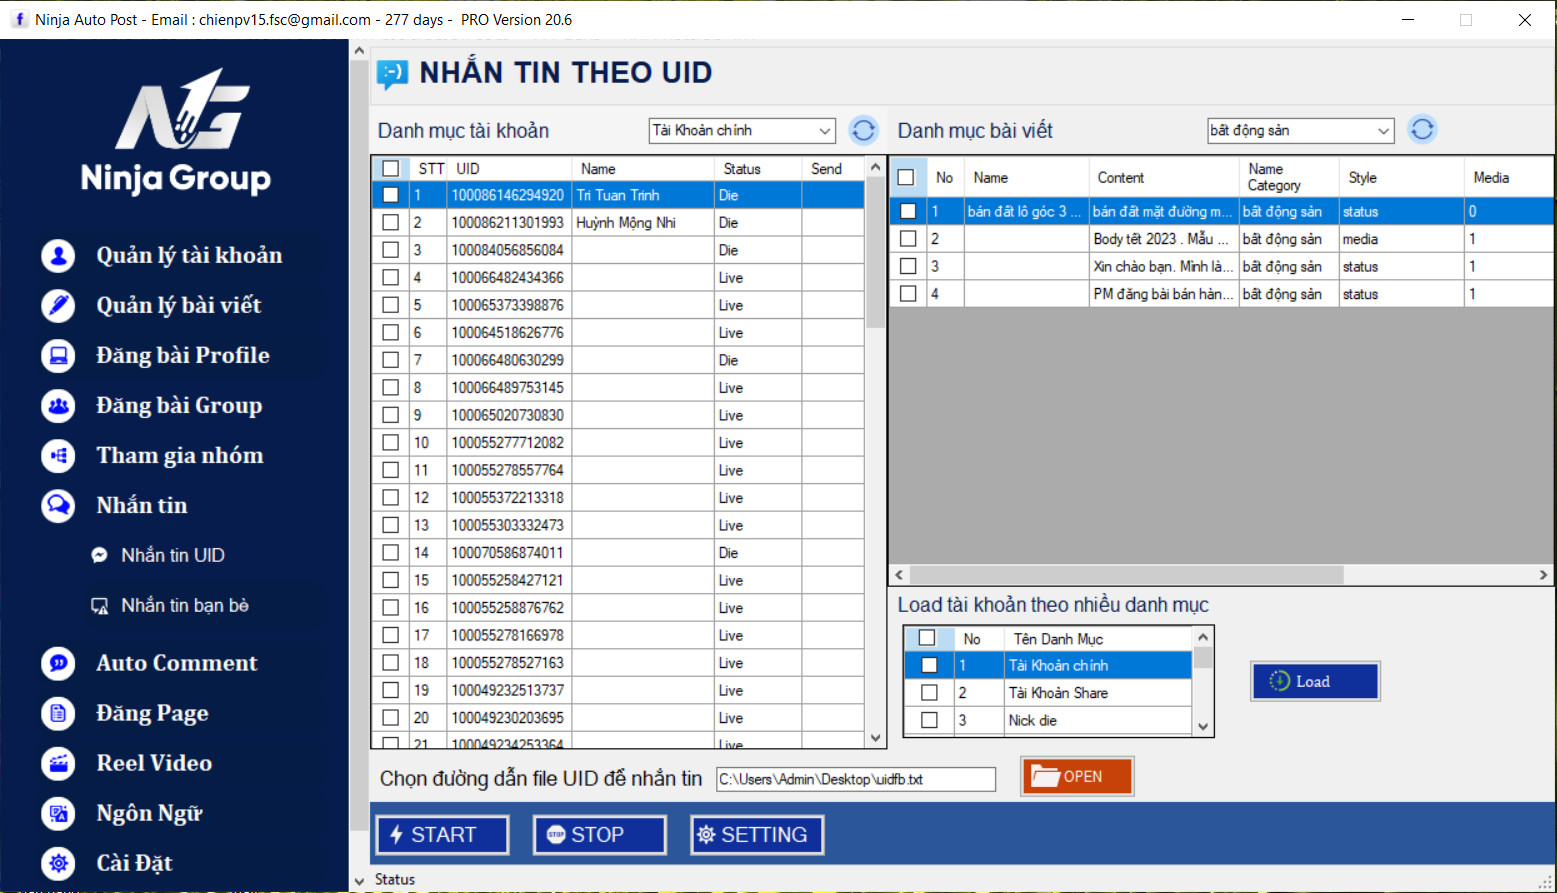Check the Tài Khoản Share category checkbox
The height and width of the screenshot is (893, 1557).
point(929,692)
